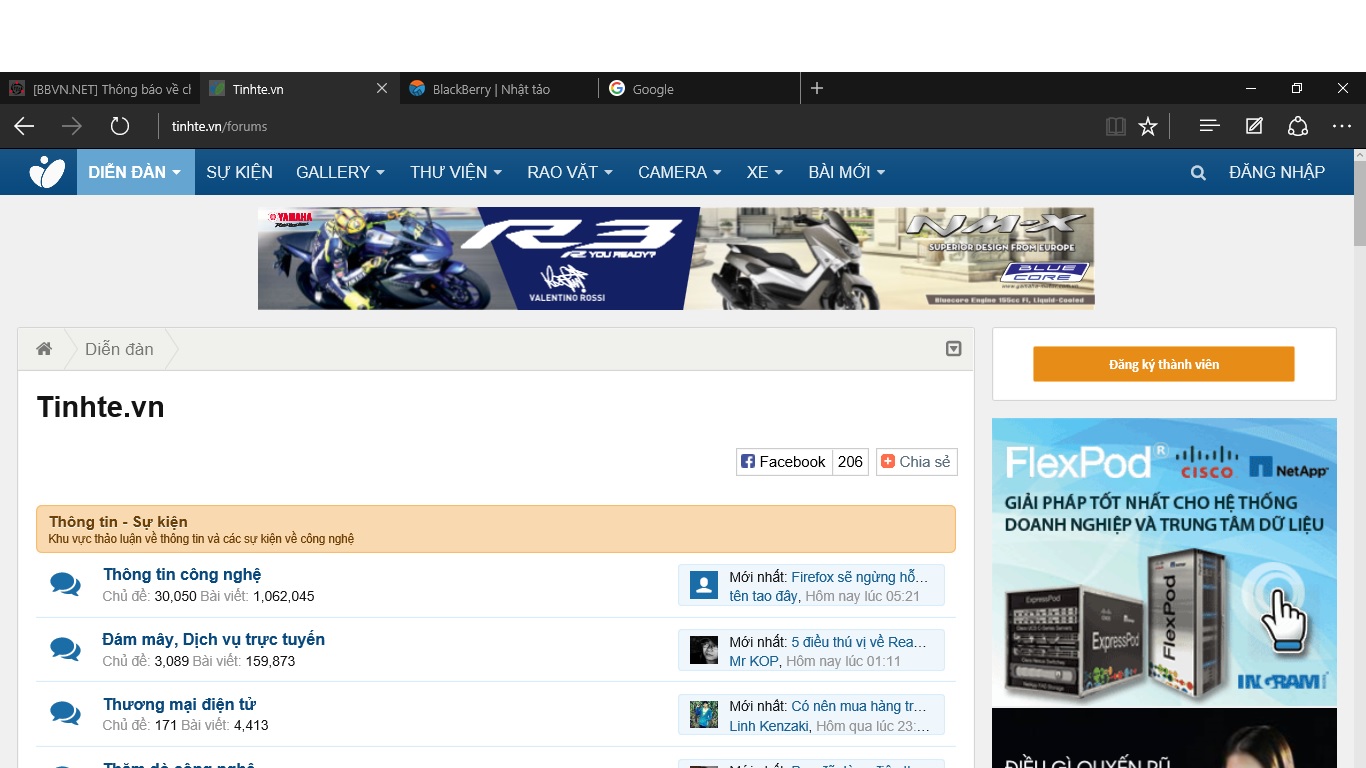Click the home icon in breadcrumb
Viewport: 1366px width, 768px height.
(44, 349)
